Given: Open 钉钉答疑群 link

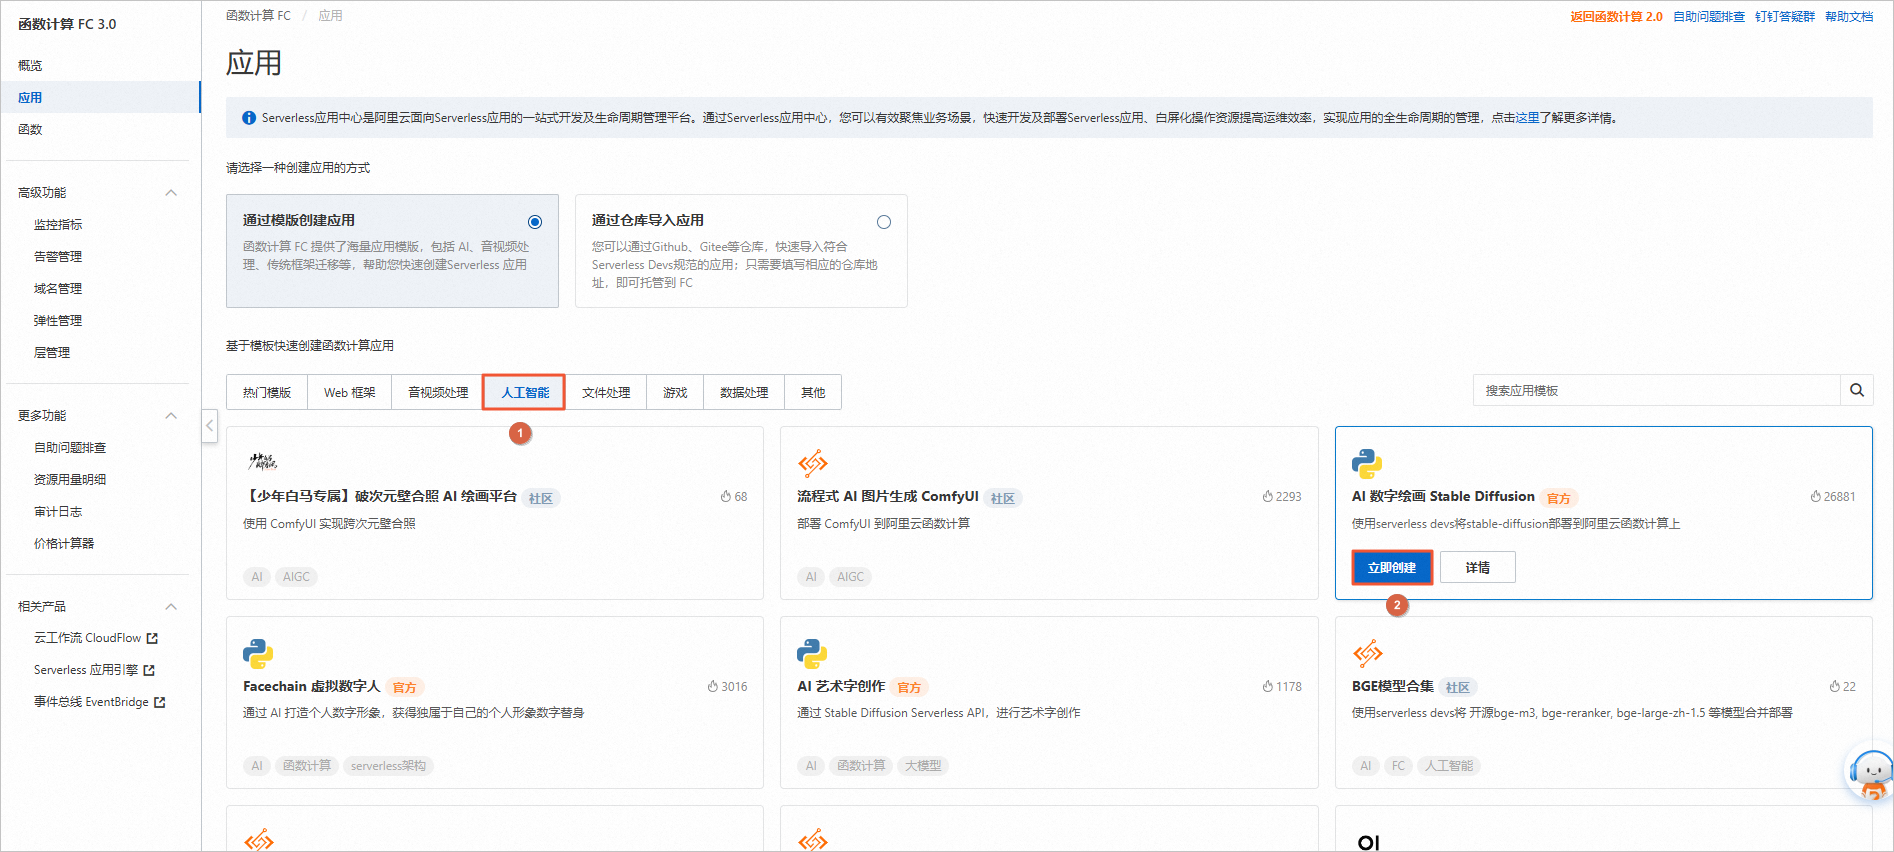Looking at the screenshot, I should [x=1785, y=16].
